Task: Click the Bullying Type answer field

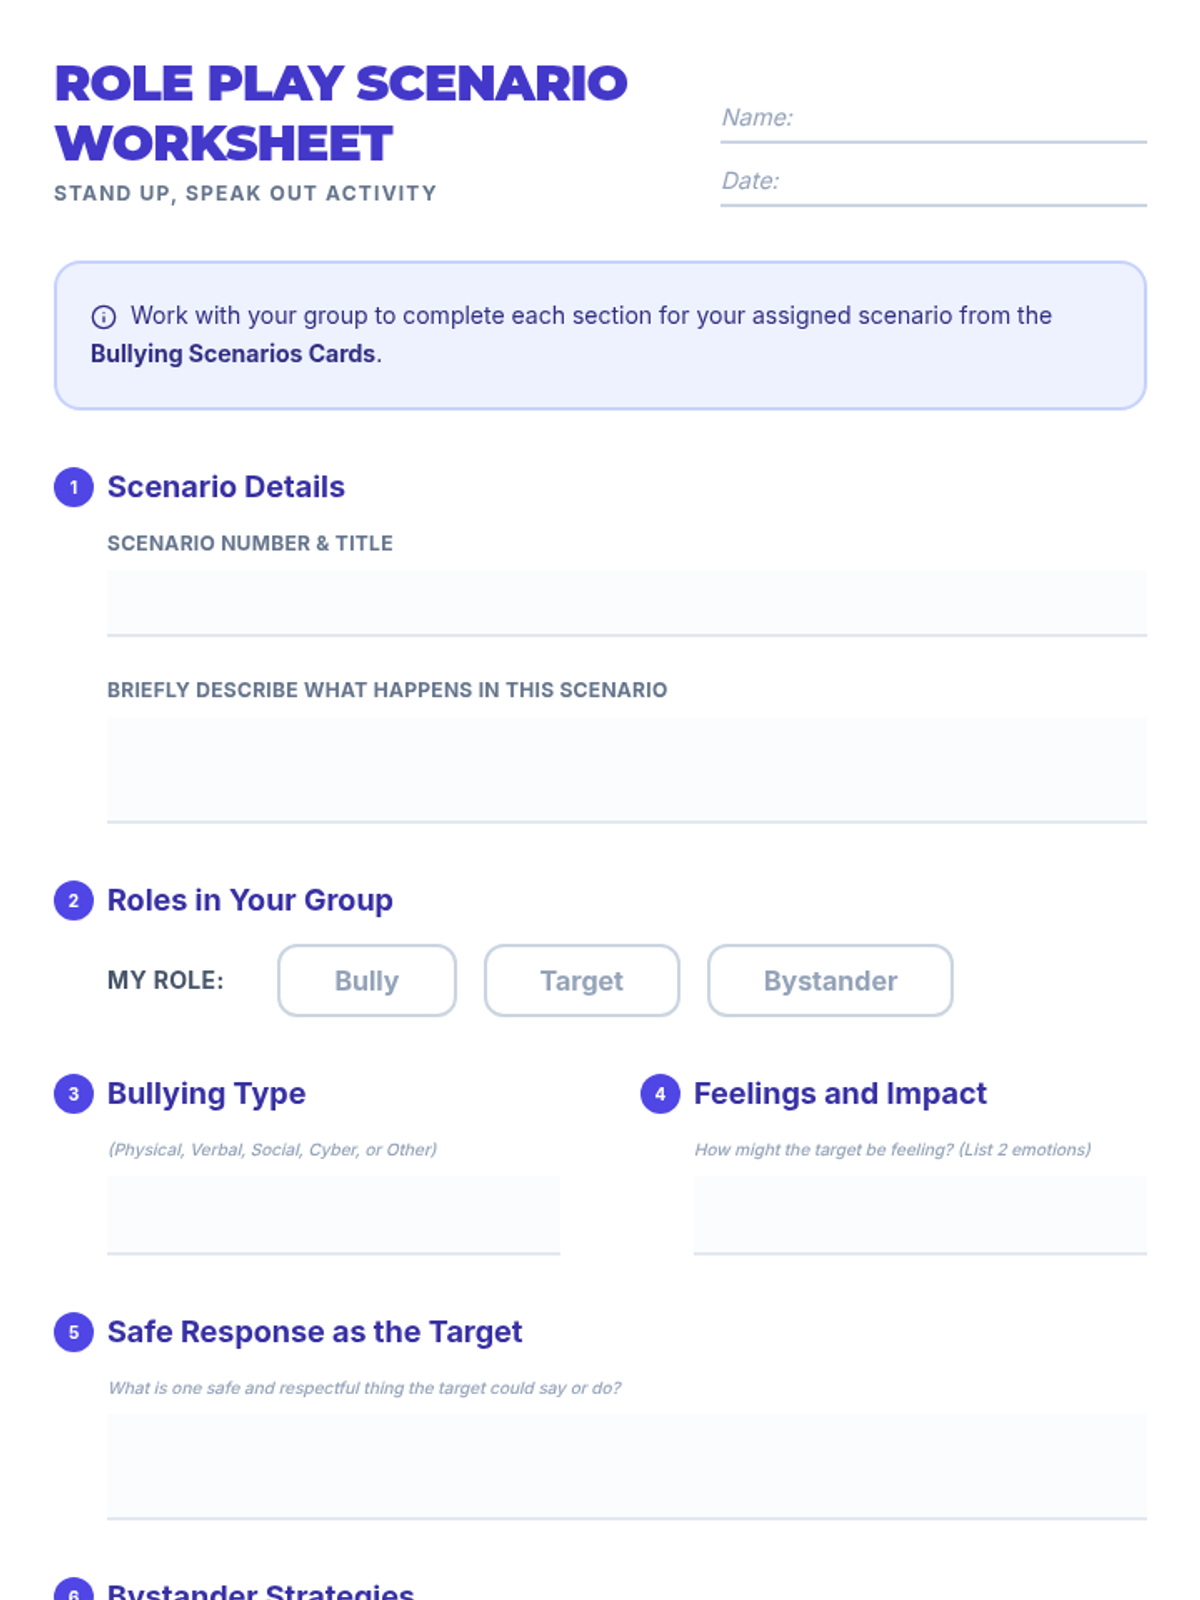Action: pos(333,1214)
